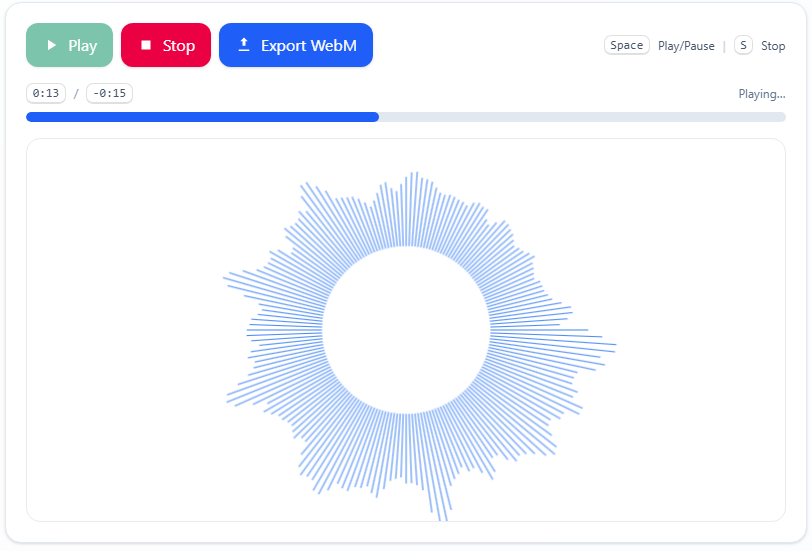Screen dimensions: 812x551
Task: Click the Play/Pause hint label
Action: 686,46
